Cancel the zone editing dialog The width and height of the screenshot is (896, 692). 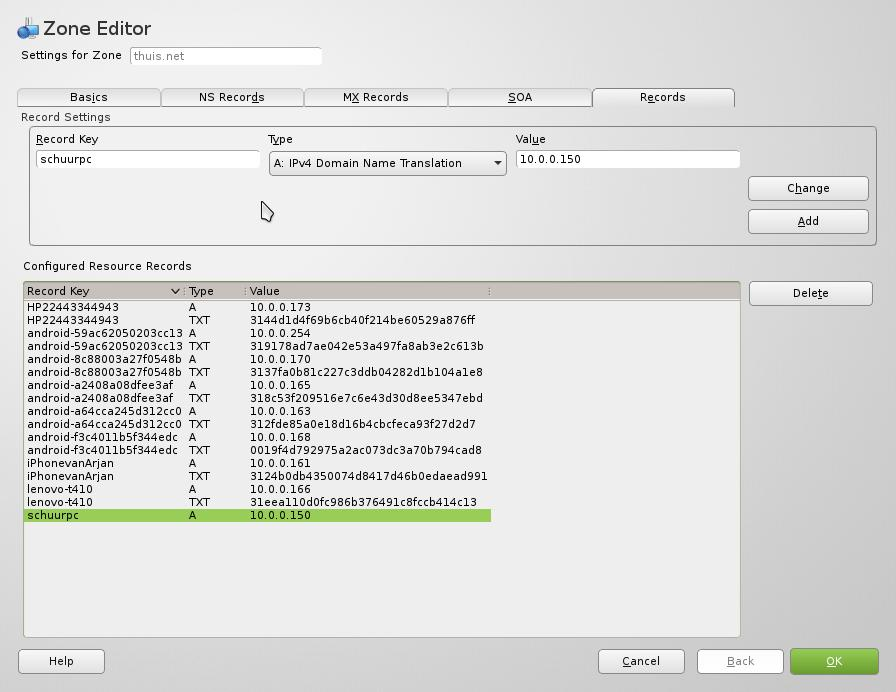point(641,661)
